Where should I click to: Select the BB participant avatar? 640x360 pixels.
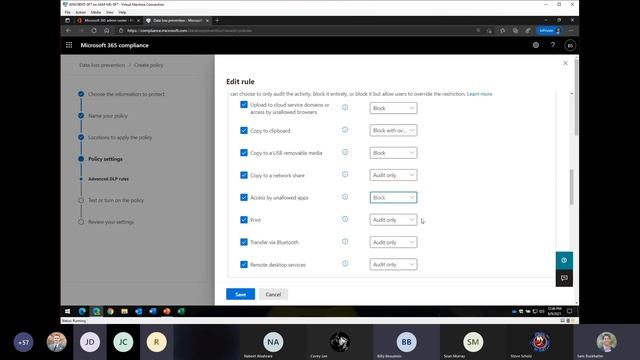pyautogui.click(x=406, y=342)
